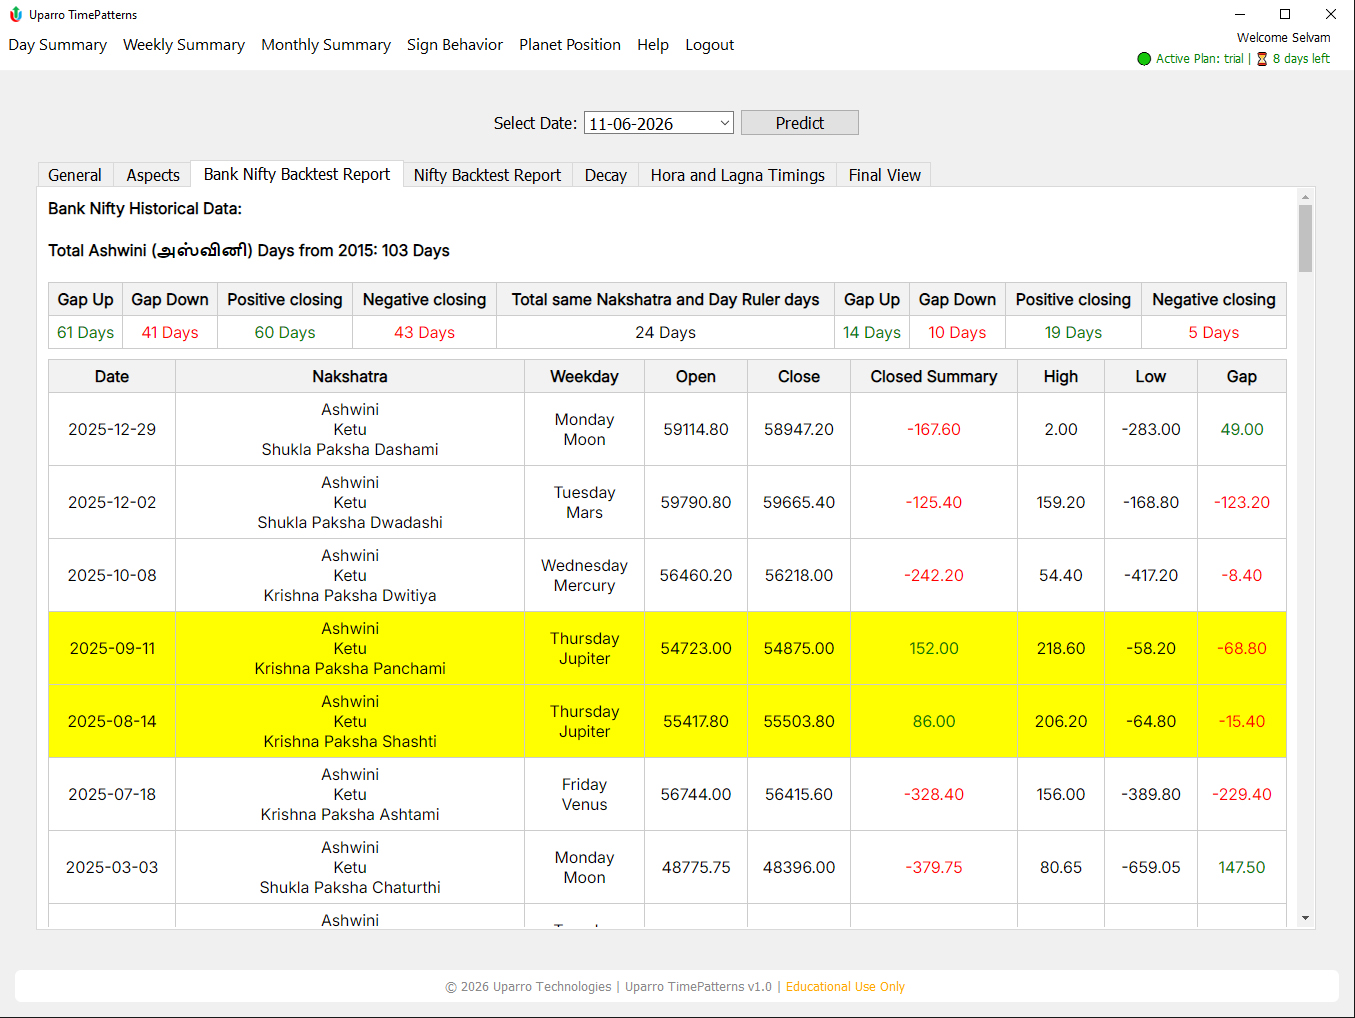Select the 2025-12-02 date cell
Image resolution: width=1355 pixels, height=1018 pixels.
[x=112, y=502]
